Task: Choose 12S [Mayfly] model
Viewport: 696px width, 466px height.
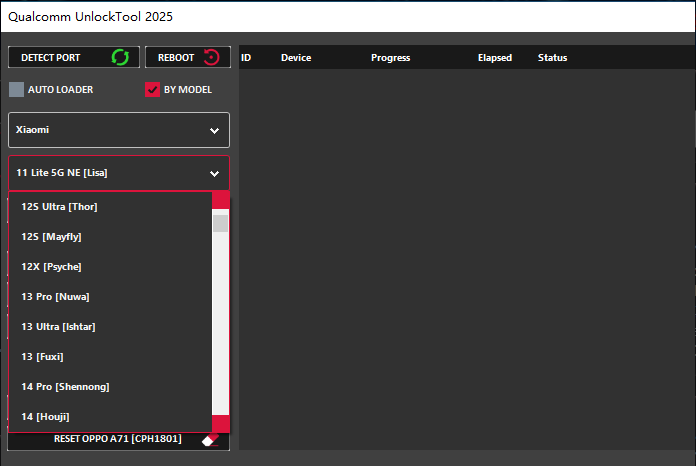Action: pyautogui.click(x=52, y=237)
